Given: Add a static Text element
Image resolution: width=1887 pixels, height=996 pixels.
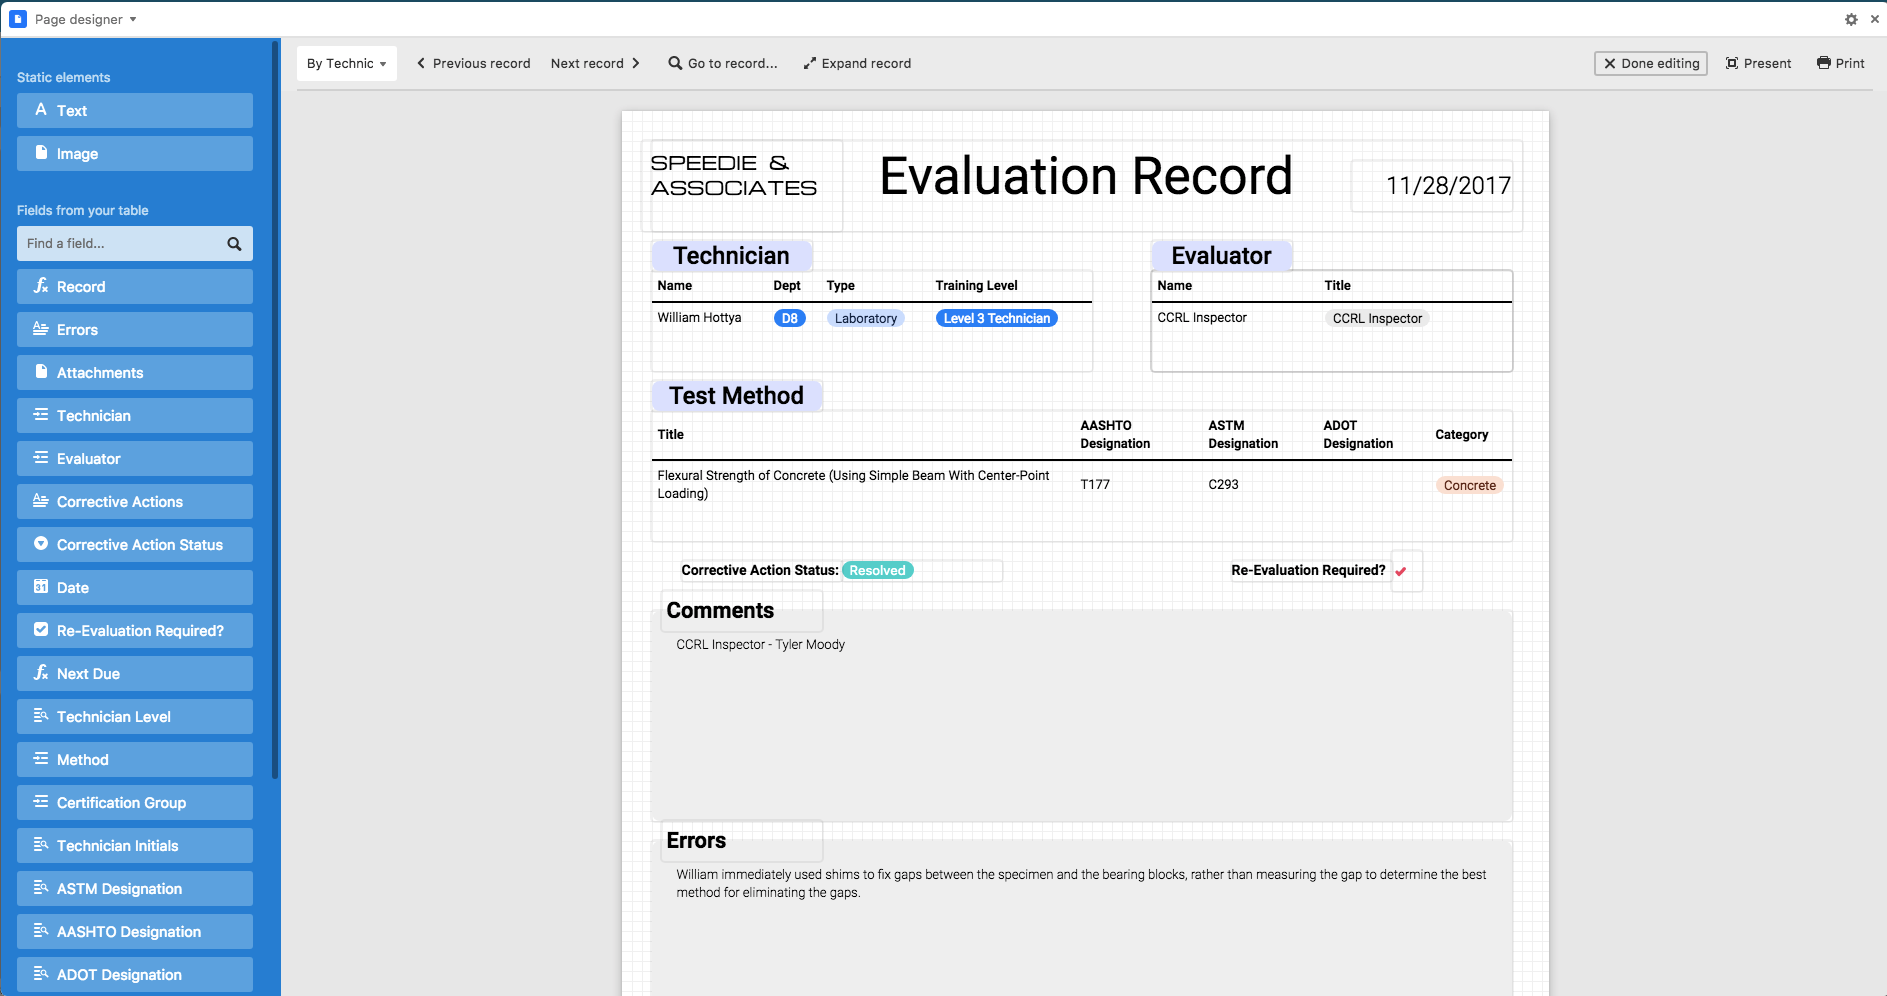Looking at the screenshot, I should pos(135,110).
